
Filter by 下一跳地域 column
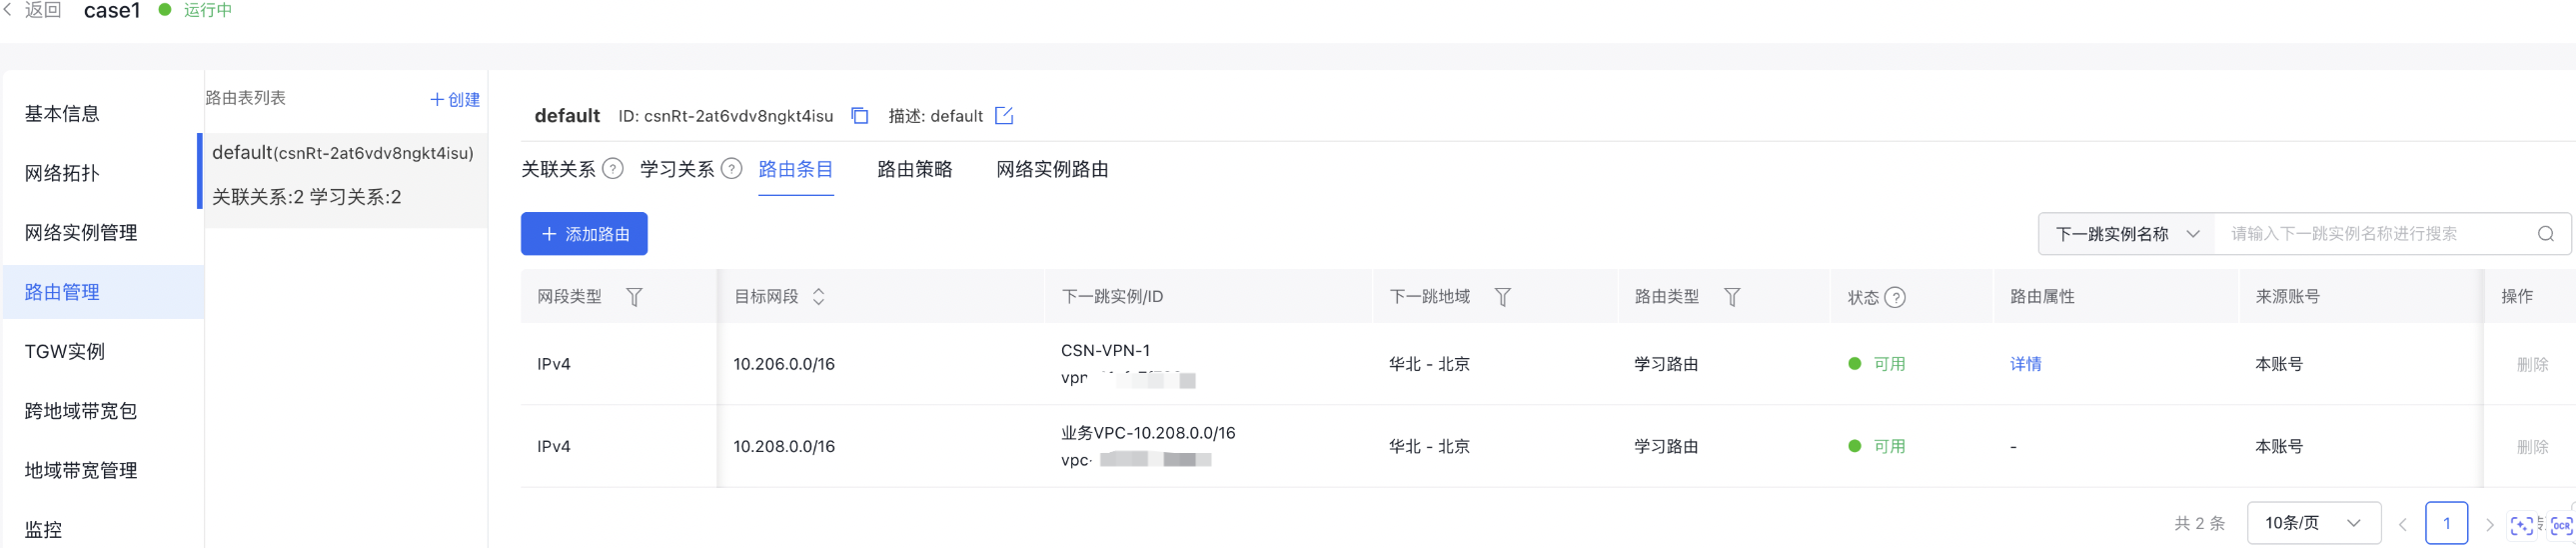click(x=1502, y=297)
